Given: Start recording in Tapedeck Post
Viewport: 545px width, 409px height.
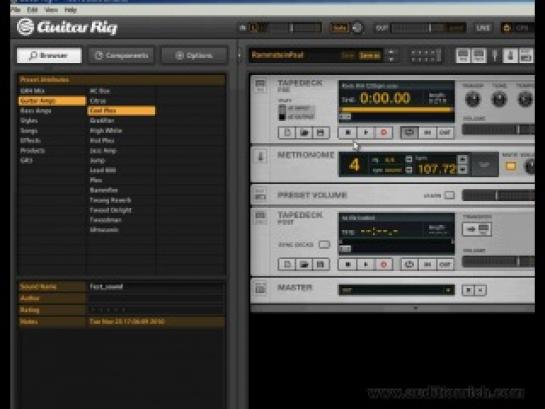Looking at the screenshot, I should pyautogui.click(x=384, y=264).
